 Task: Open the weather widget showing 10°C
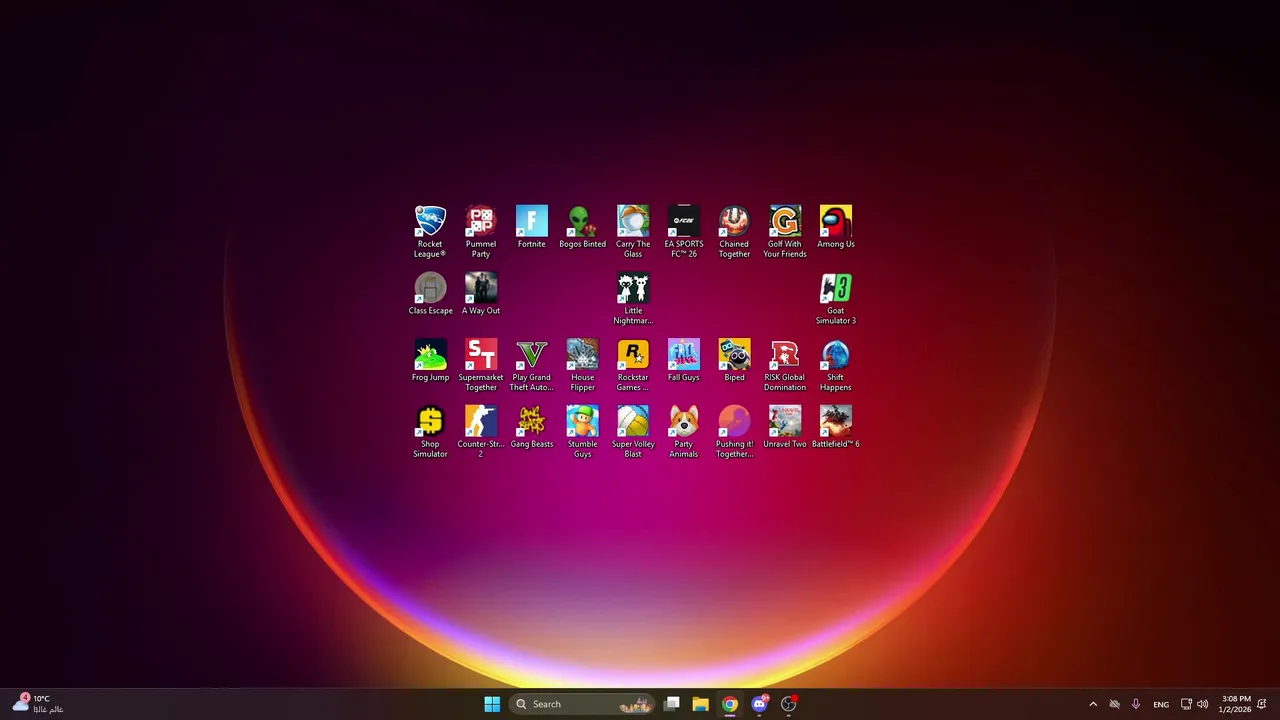point(38,704)
